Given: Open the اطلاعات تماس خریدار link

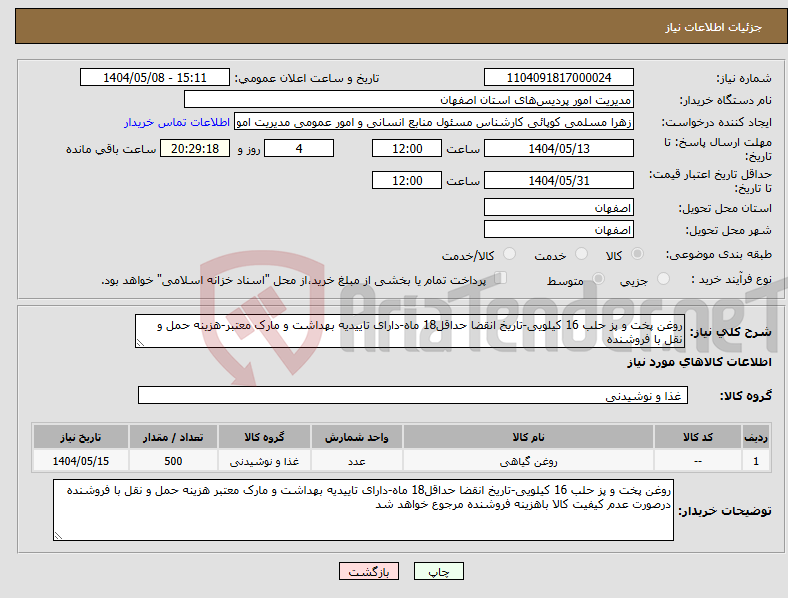Looking at the screenshot, I should pos(177,122).
